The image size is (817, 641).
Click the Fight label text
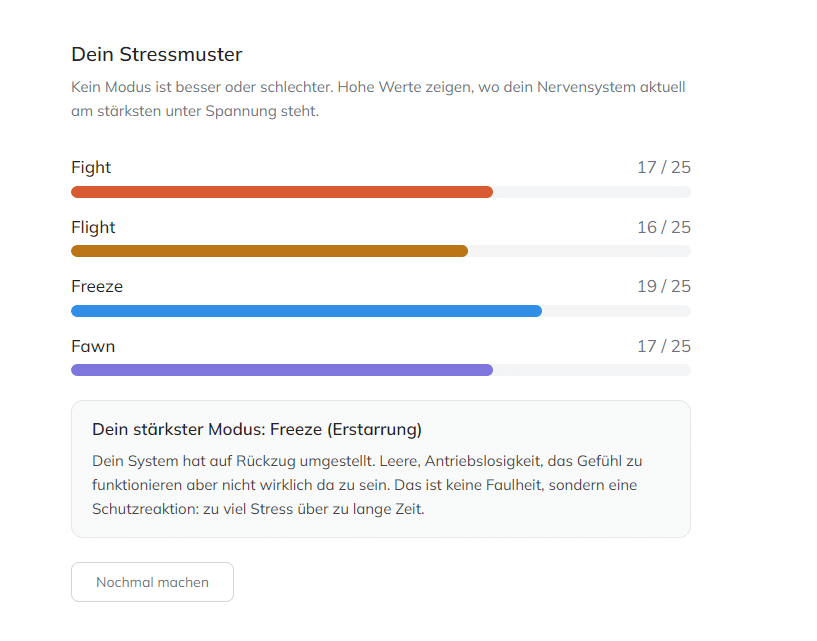[91, 167]
